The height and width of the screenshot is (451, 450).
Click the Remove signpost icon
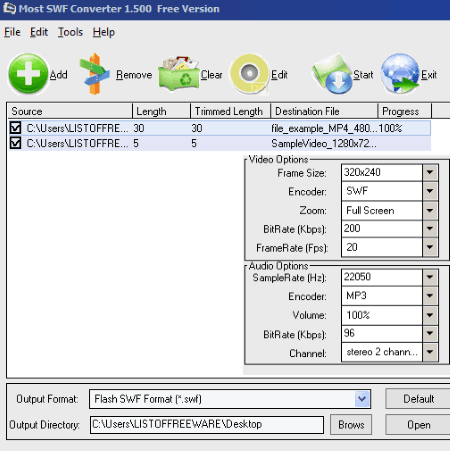coord(95,74)
